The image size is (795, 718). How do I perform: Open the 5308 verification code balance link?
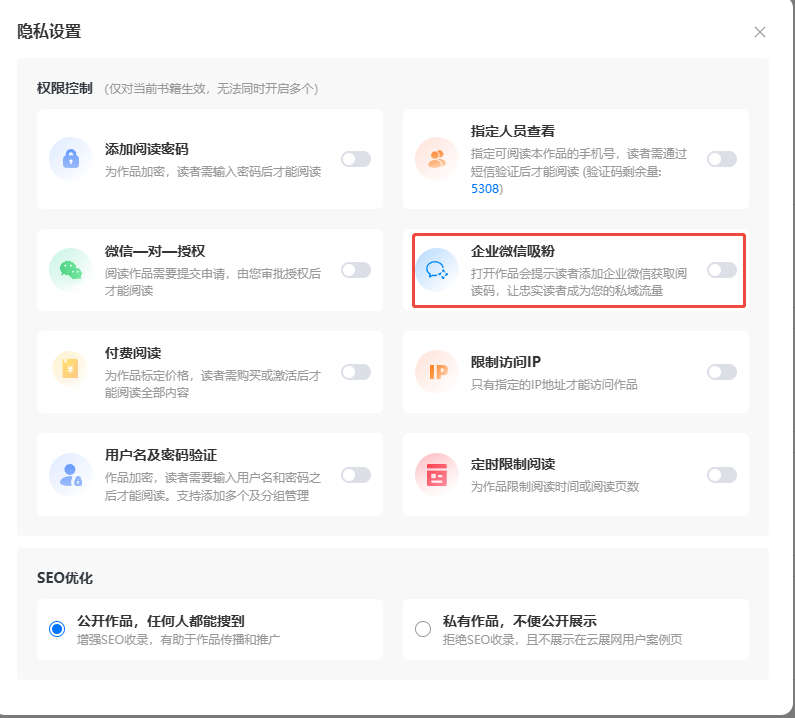[486, 188]
